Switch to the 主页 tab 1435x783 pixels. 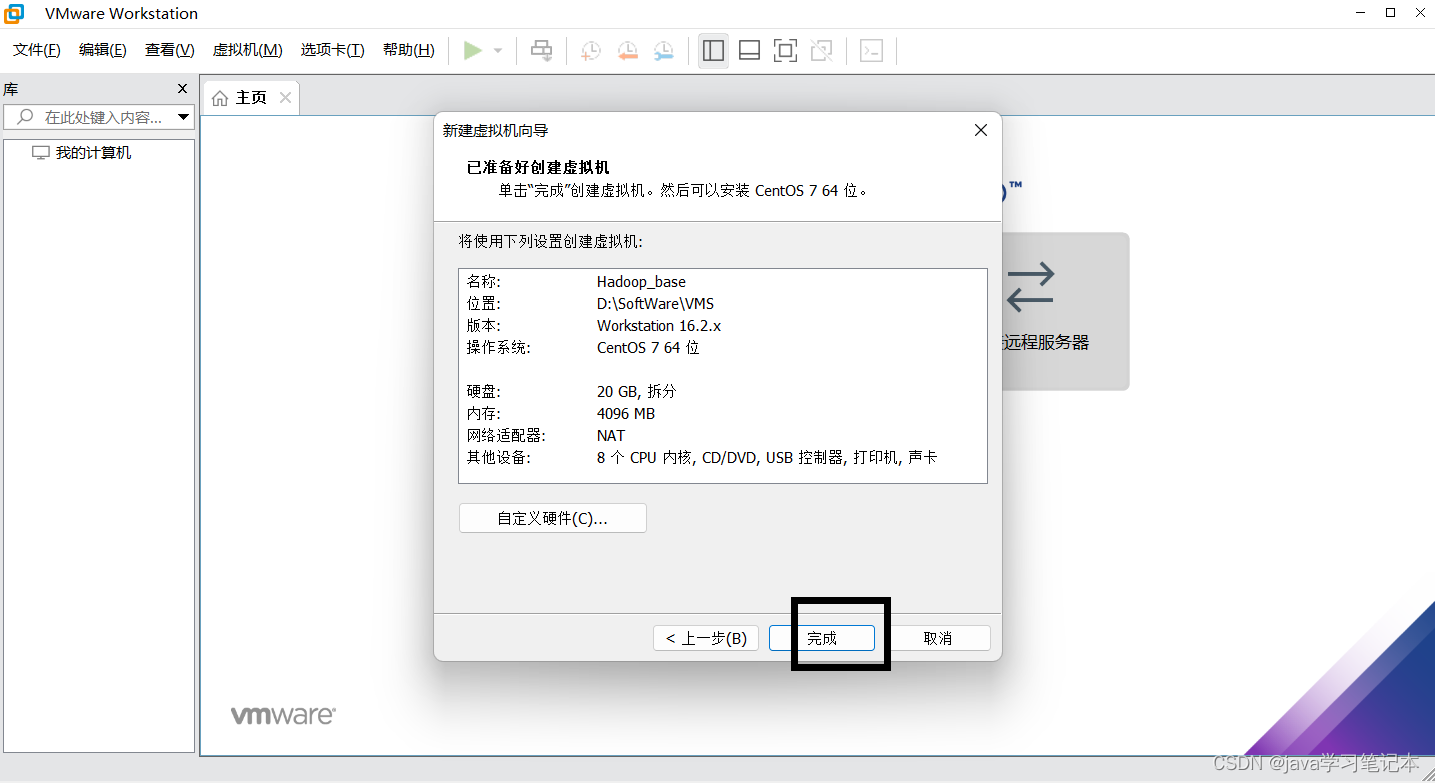[251, 98]
